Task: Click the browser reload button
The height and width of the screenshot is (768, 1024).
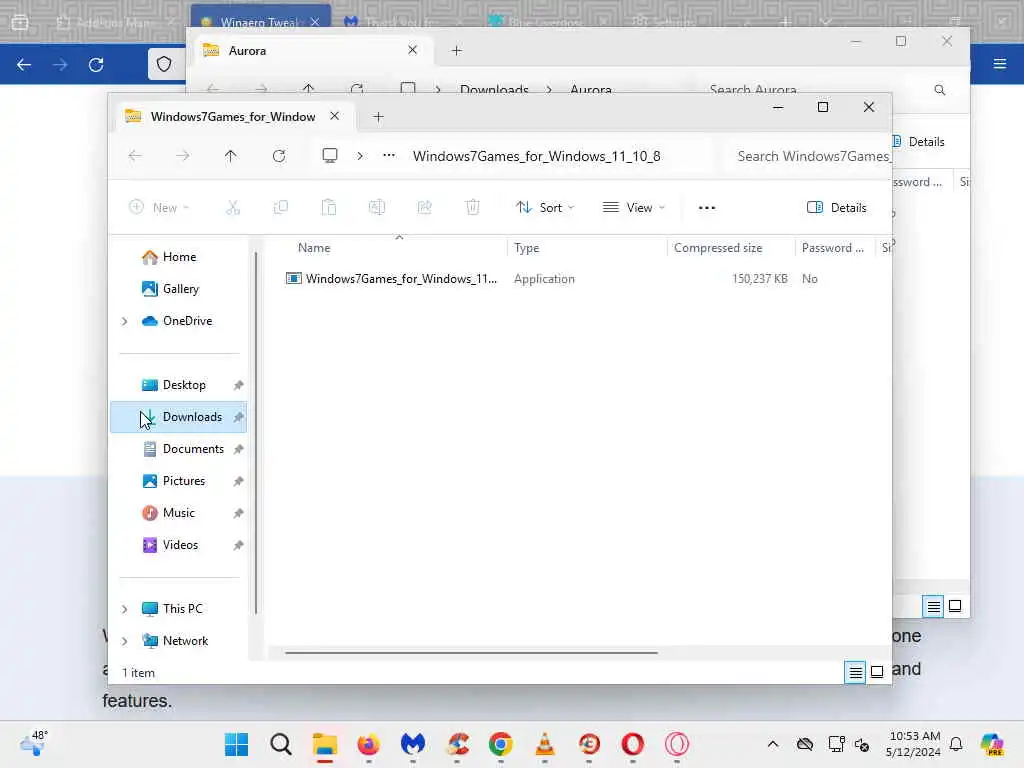Action: [96, 65]
